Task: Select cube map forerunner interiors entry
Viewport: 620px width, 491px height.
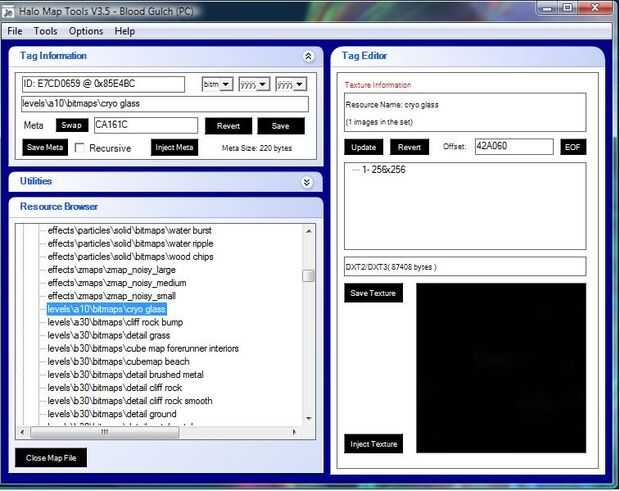Action: tap(143, 348)
